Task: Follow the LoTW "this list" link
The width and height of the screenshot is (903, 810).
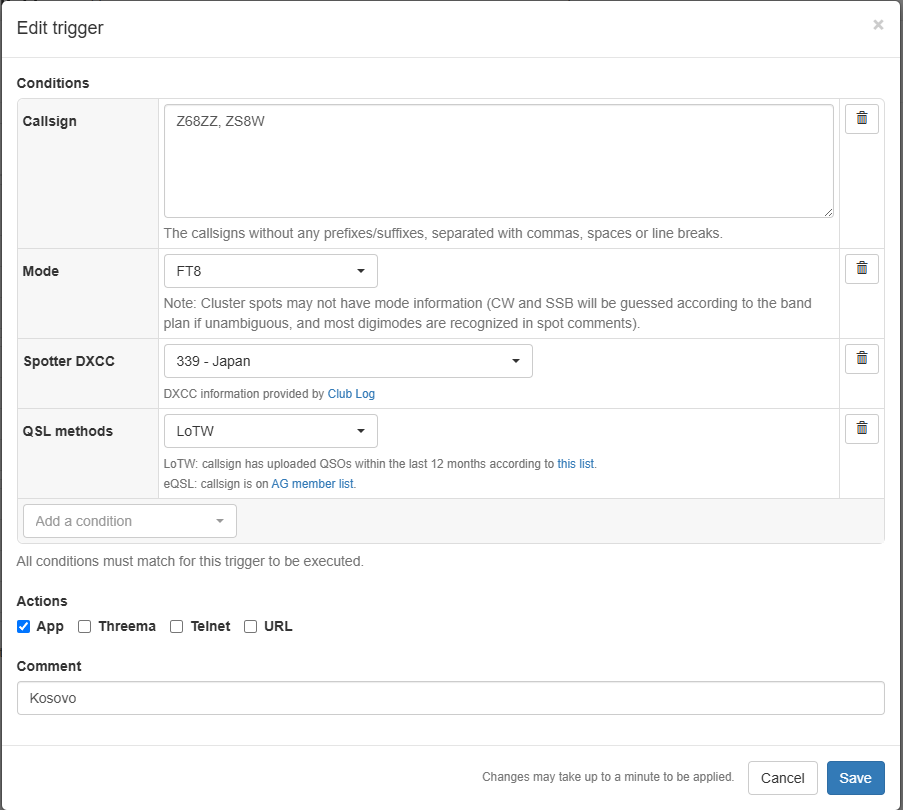Action: (576, 464)
